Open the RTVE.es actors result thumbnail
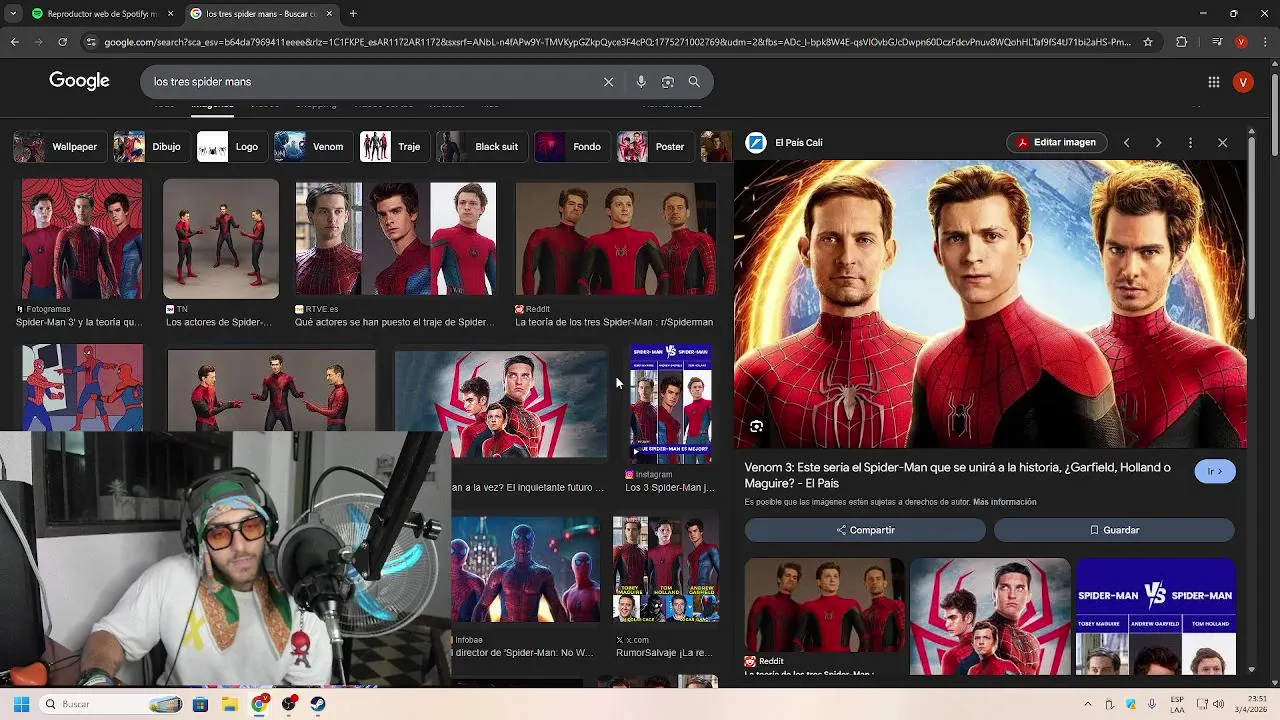 point(395,239)
